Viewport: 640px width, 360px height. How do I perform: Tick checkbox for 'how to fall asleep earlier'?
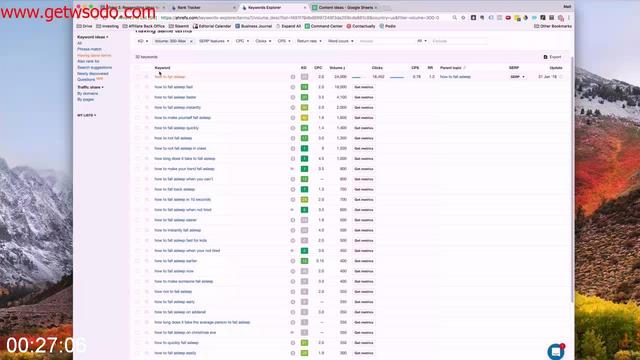138,261
